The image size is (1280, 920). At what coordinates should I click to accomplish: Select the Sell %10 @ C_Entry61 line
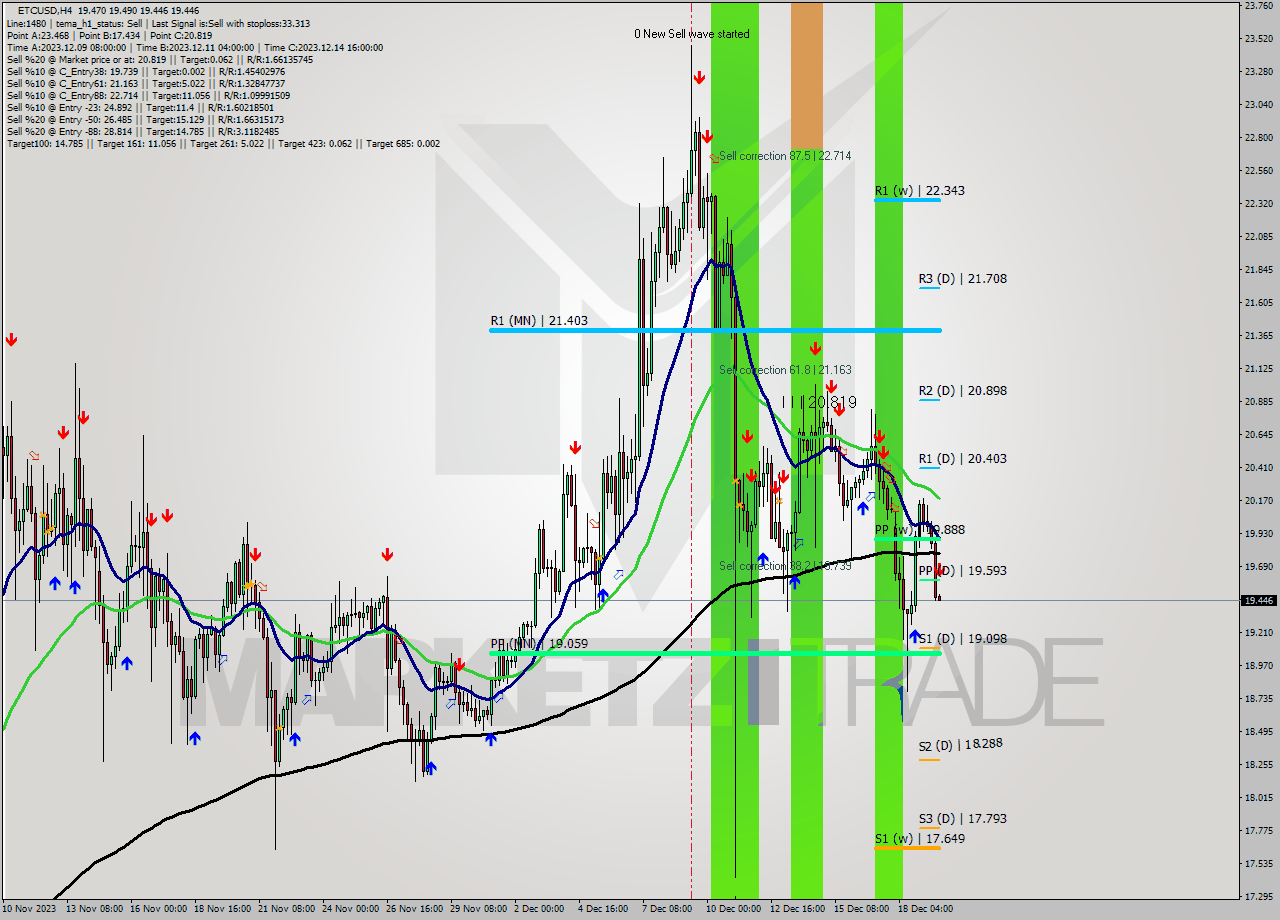(x=146, y=83)
